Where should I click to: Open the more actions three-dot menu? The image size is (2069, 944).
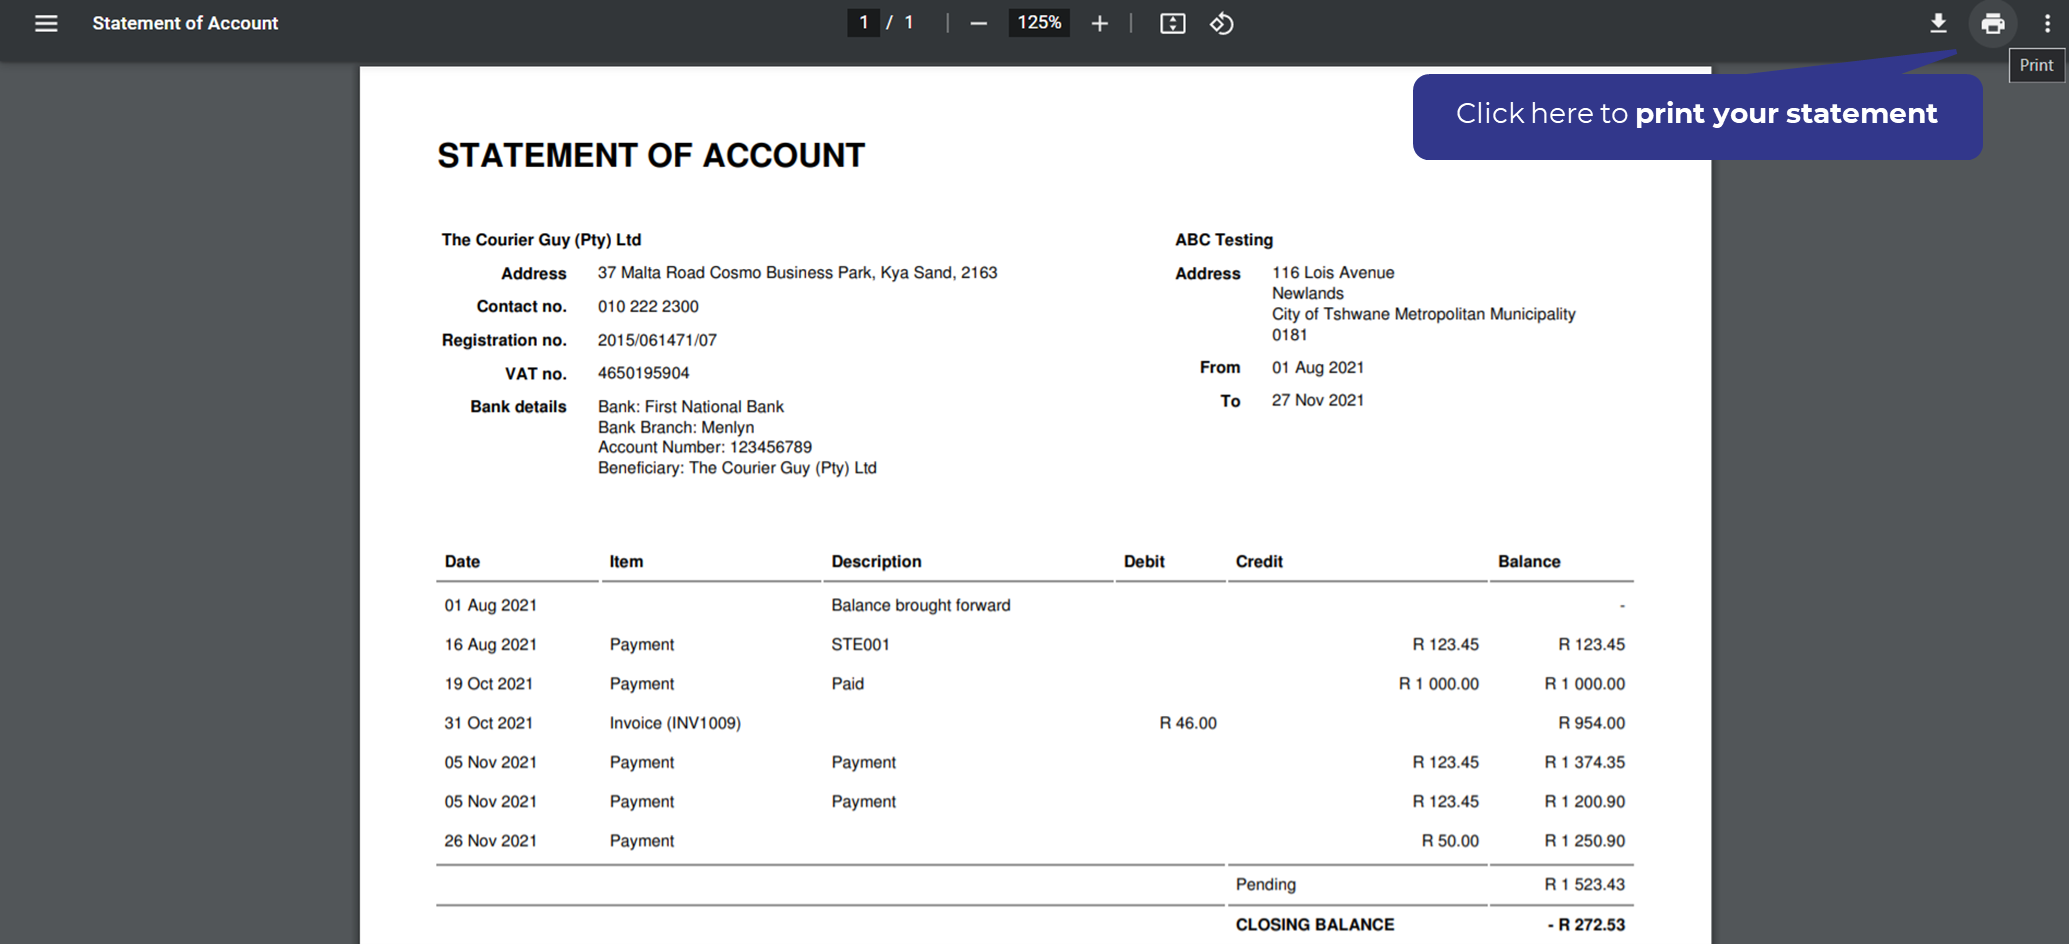tap(2047, 23)
